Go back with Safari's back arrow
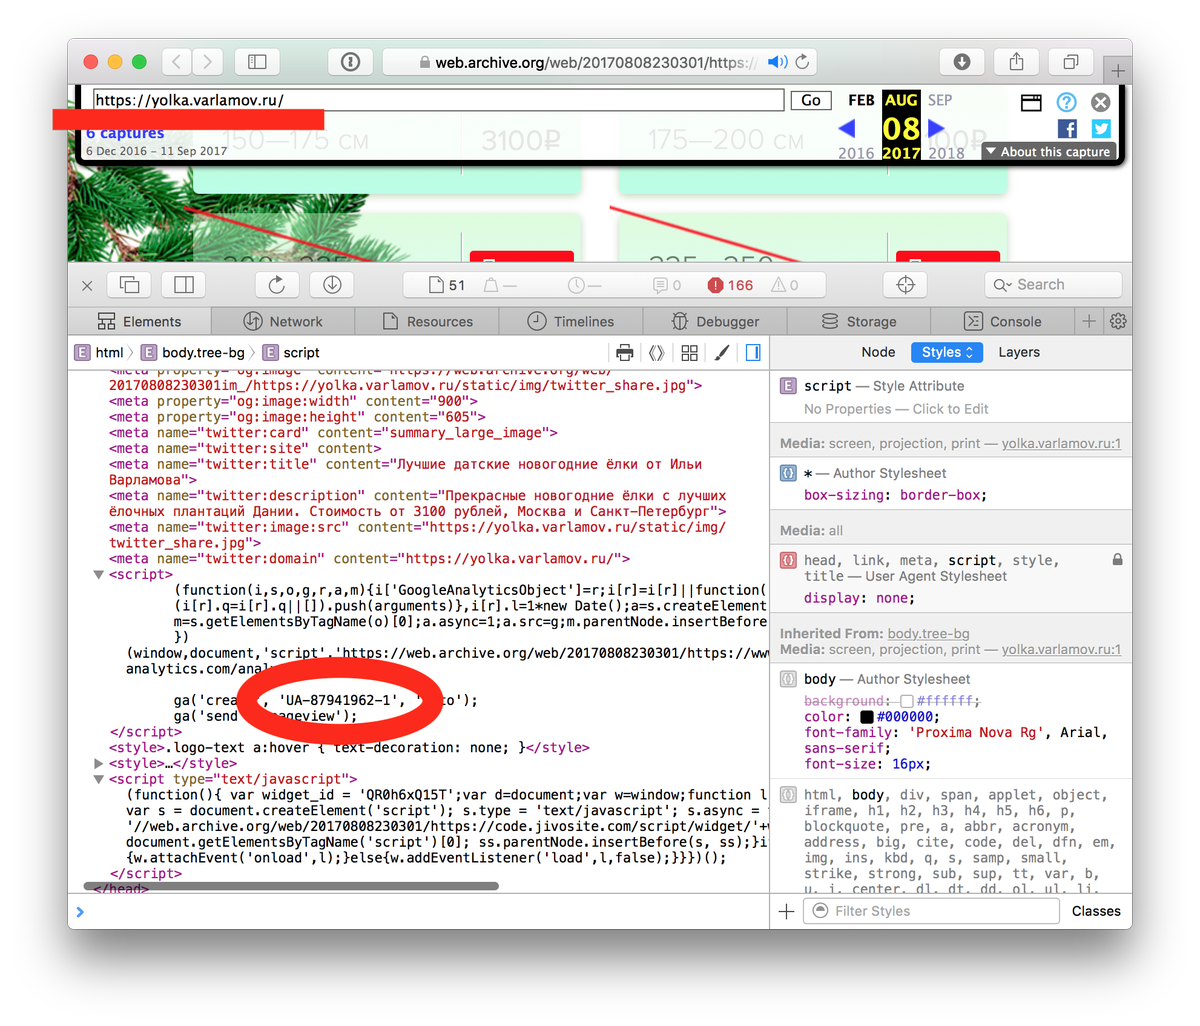The height and width of the screenshot is (1026, 1200). (177, 62)
